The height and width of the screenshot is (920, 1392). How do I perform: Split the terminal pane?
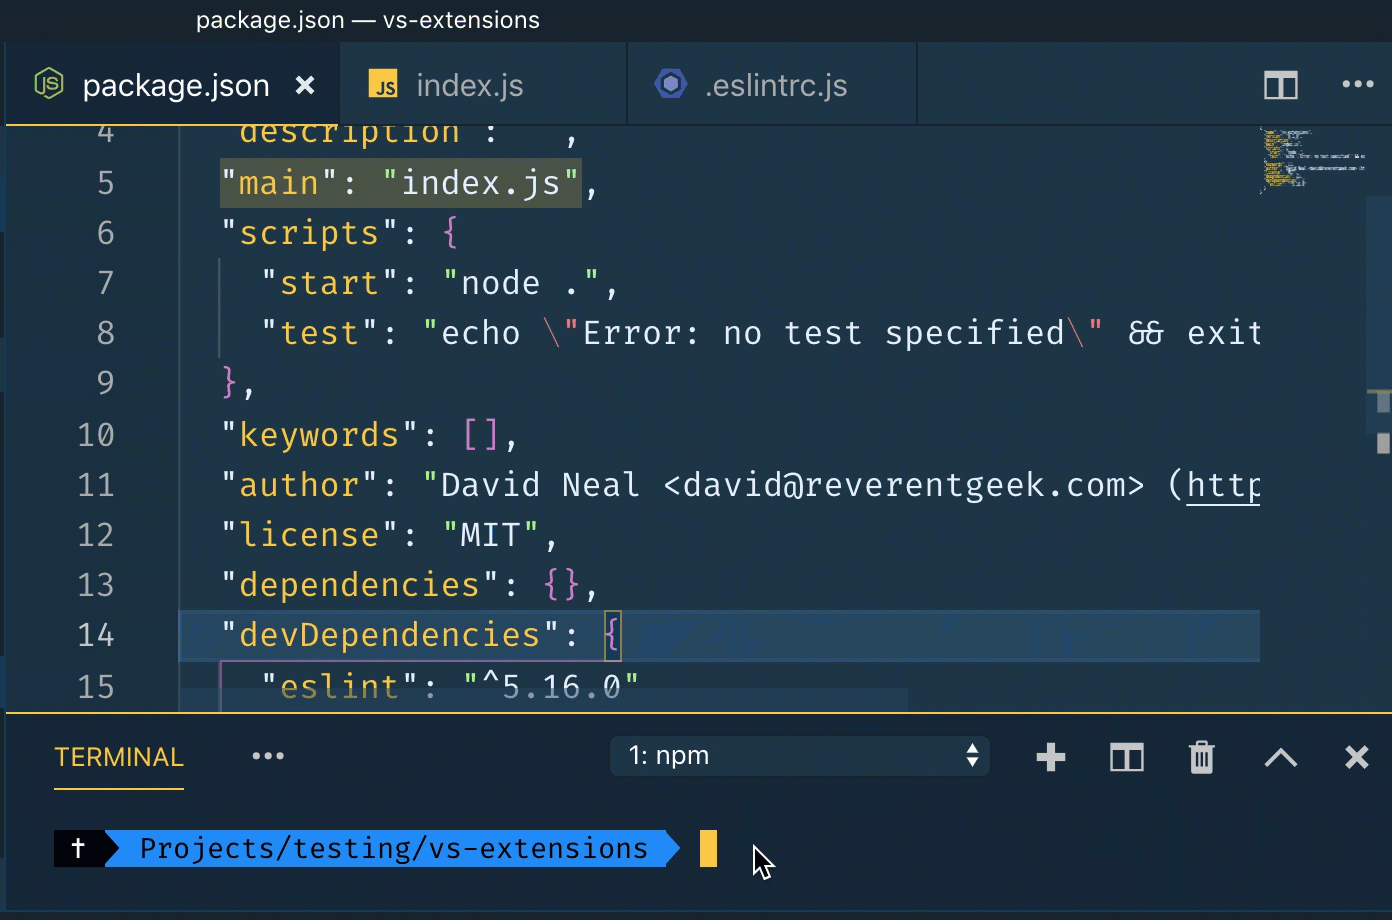[x=1126, y=757]
